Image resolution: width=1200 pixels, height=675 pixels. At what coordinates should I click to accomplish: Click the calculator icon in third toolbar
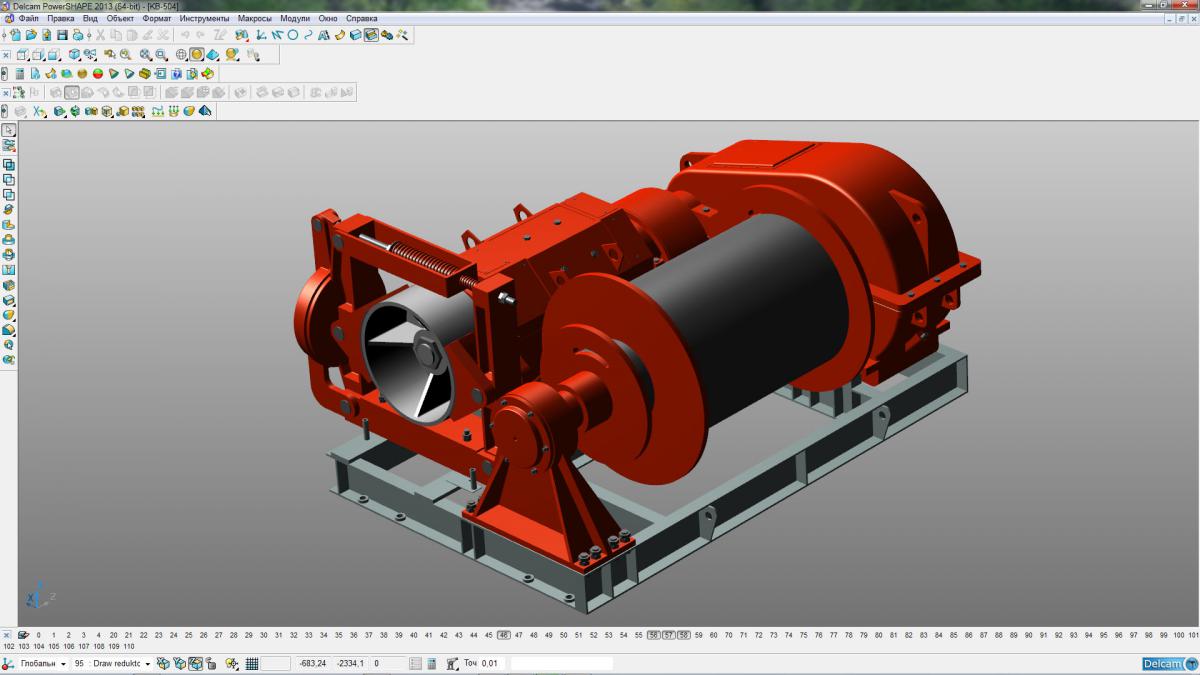click(20, 73)
